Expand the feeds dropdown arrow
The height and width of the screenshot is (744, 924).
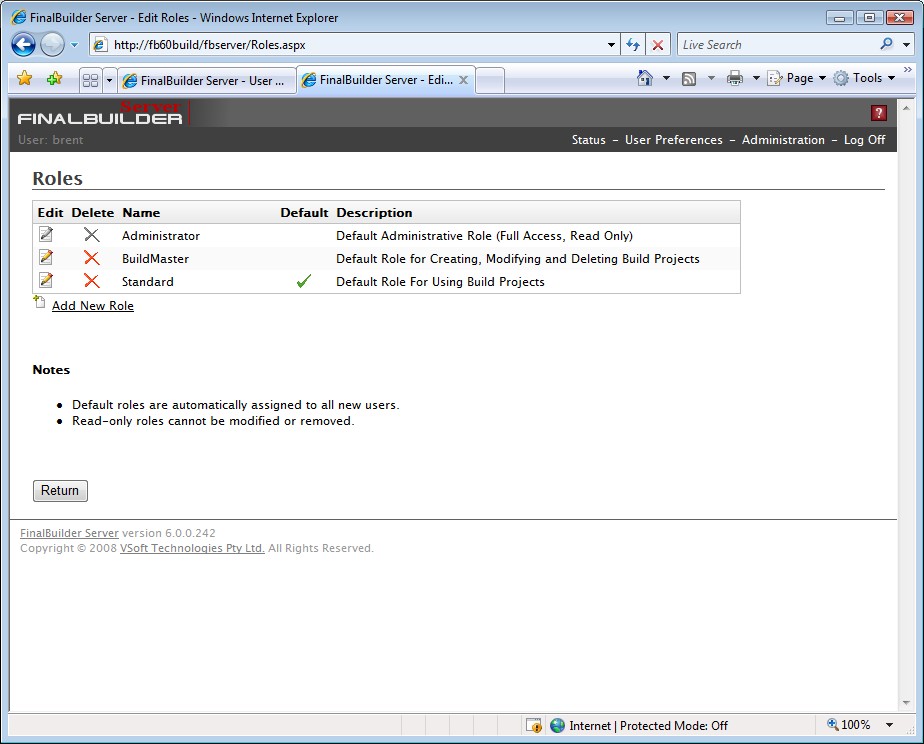point(711,78)
